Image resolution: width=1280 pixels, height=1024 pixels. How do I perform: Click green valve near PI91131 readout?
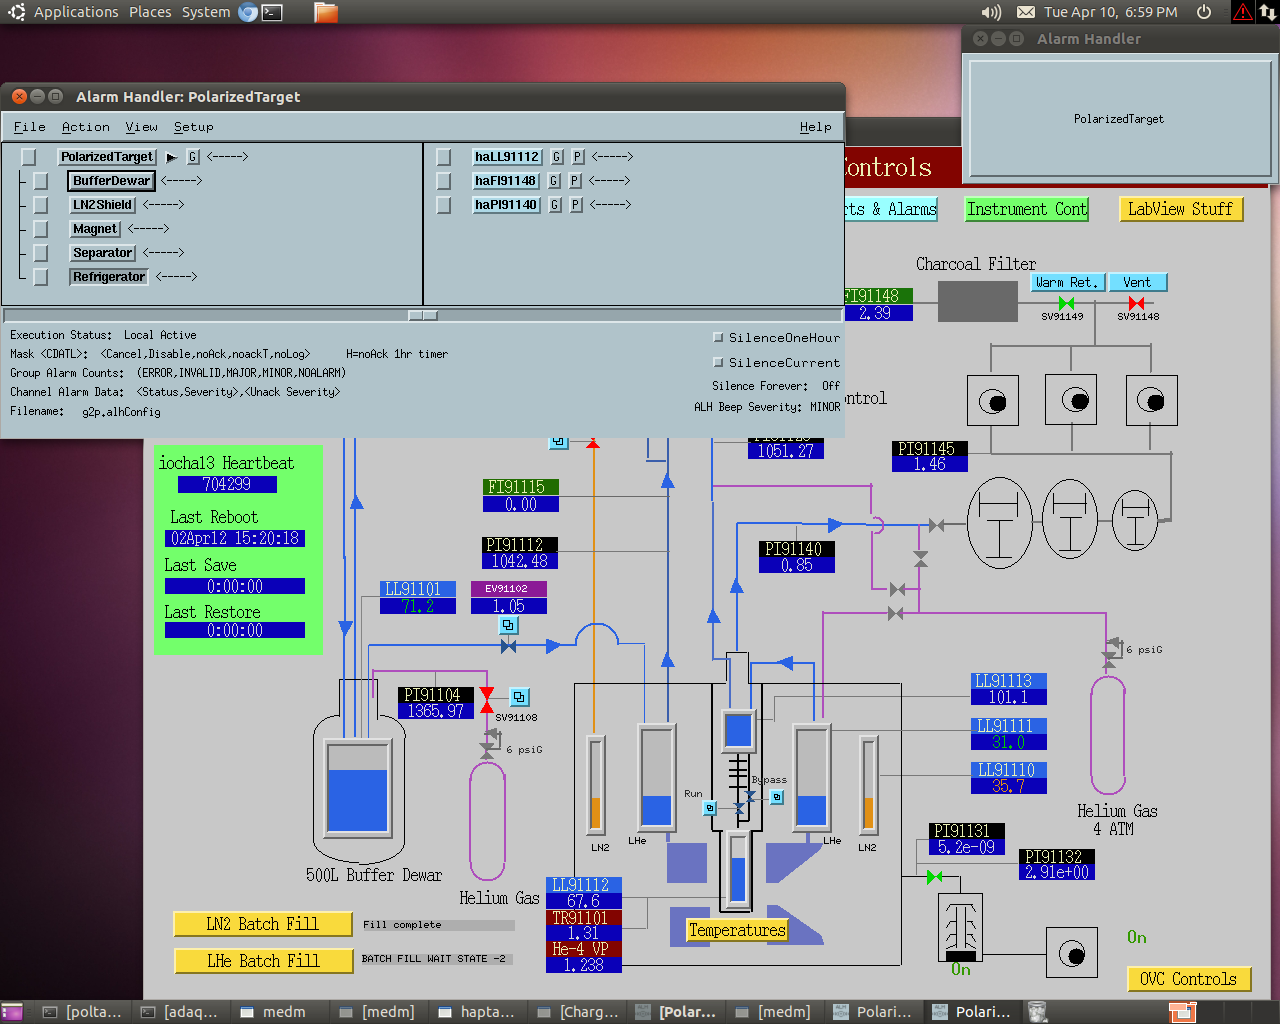934,877
